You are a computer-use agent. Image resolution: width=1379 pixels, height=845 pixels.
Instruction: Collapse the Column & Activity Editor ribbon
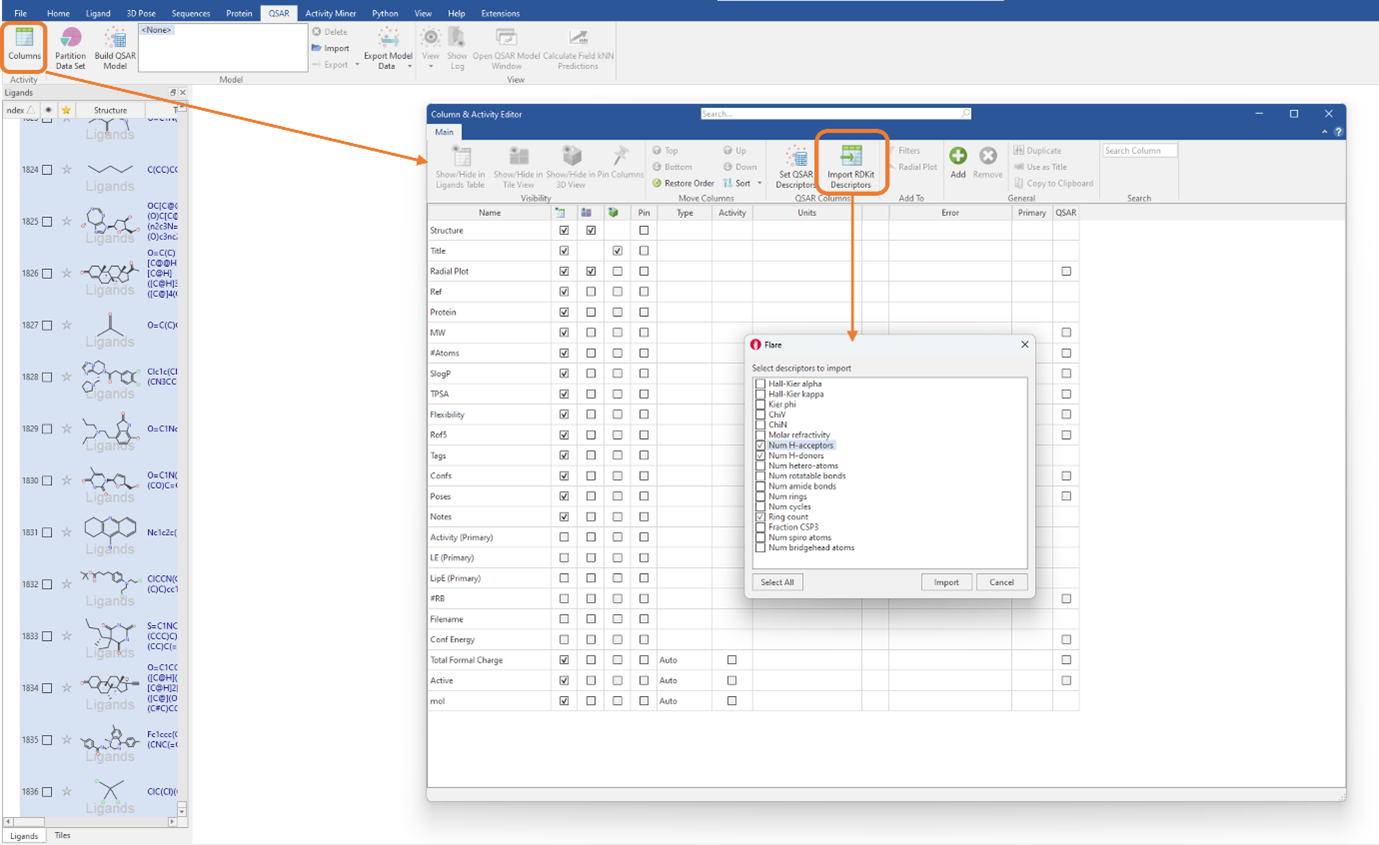[1325, 132]
